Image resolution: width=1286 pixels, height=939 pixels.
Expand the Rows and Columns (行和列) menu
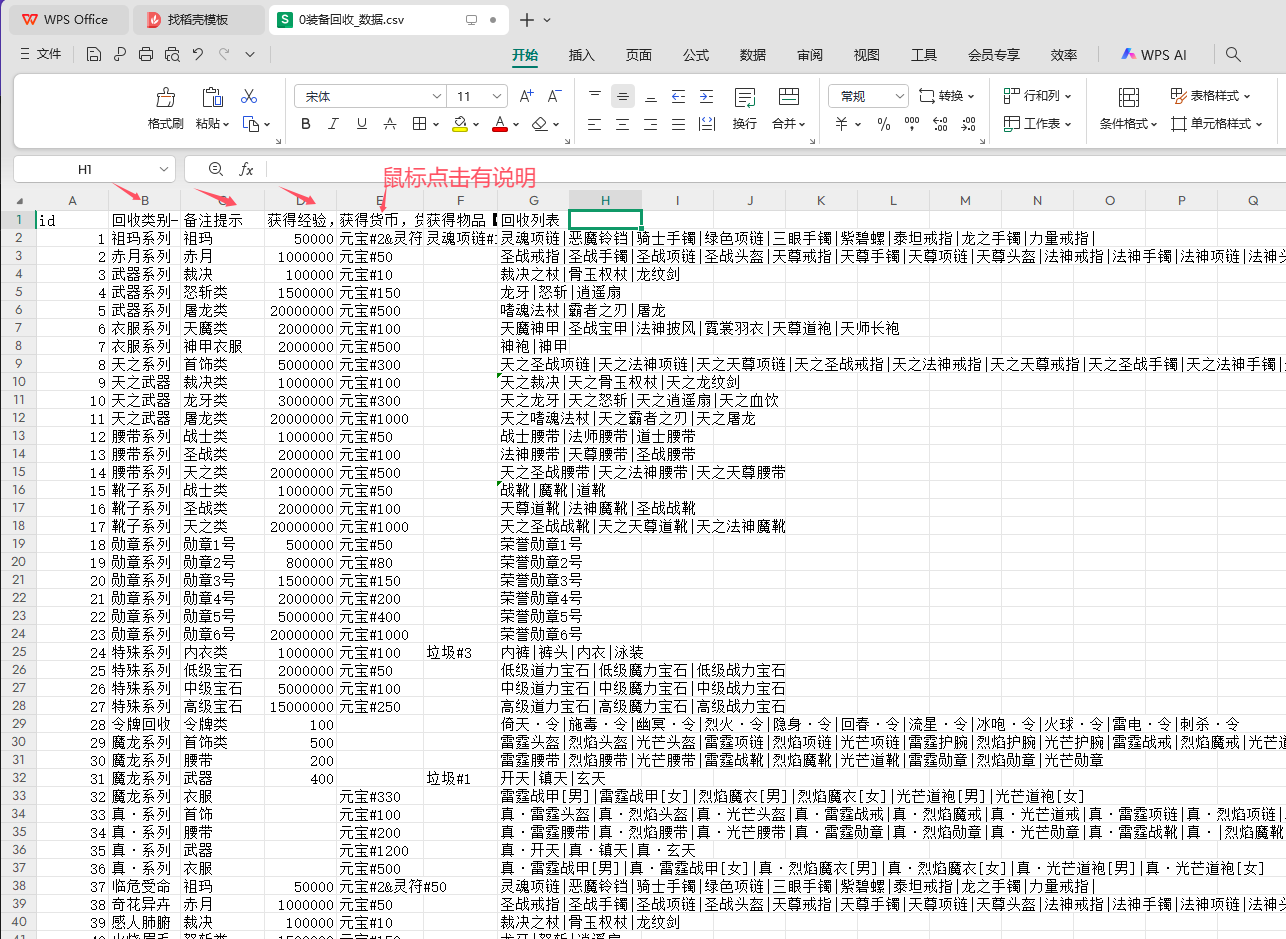click(1037, 96)
